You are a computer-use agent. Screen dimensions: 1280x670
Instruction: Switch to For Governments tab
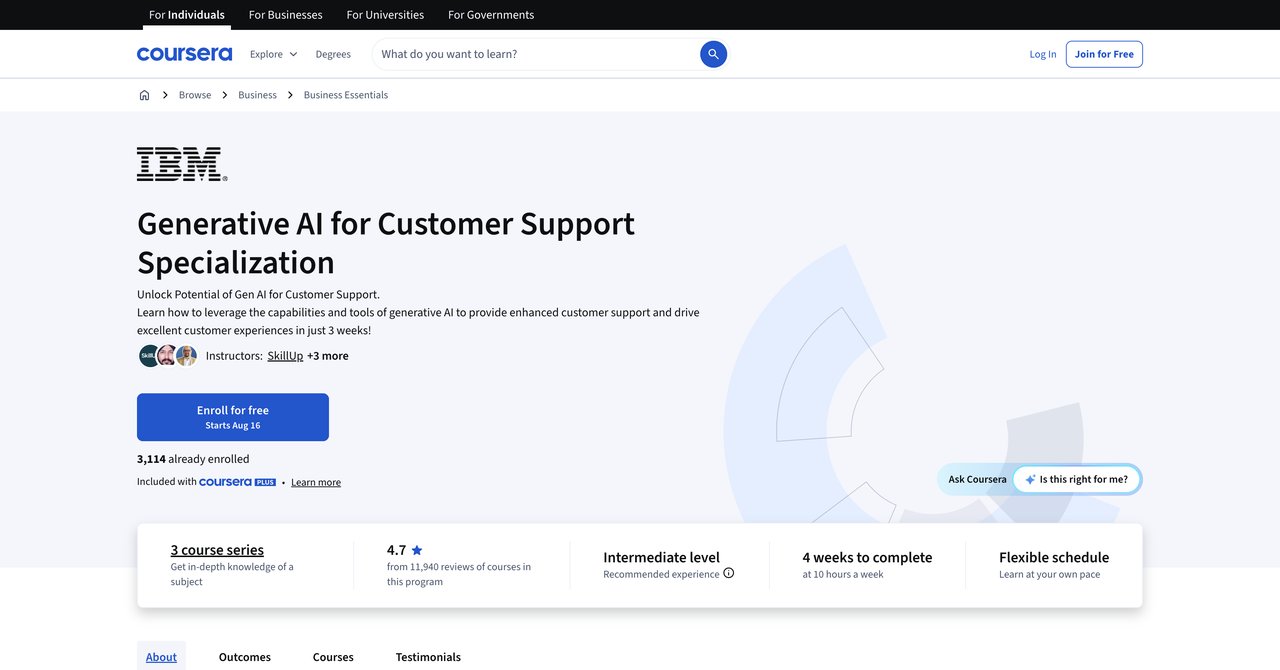pos(491,15)
